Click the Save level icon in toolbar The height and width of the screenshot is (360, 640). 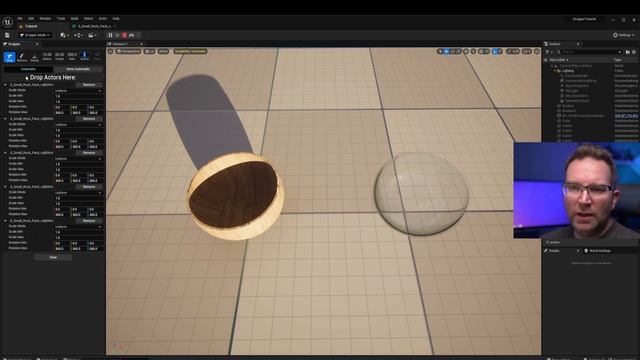click(x=7, y=36)
